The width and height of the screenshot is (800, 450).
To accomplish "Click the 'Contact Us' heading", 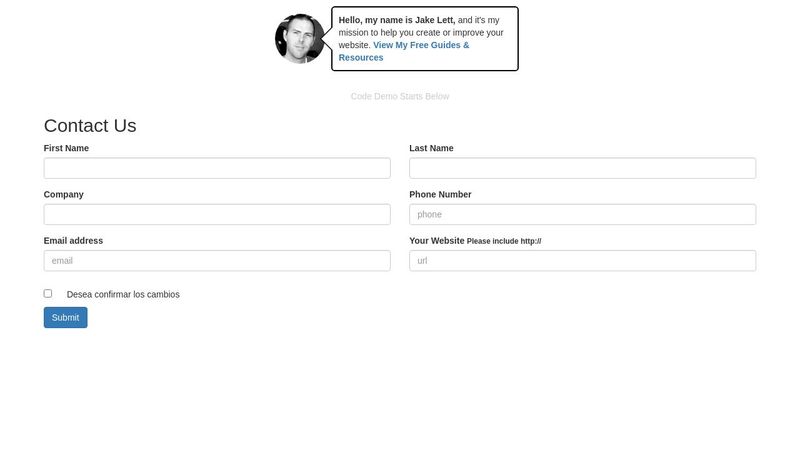I will pyautogui.click(x=90, y=126).
